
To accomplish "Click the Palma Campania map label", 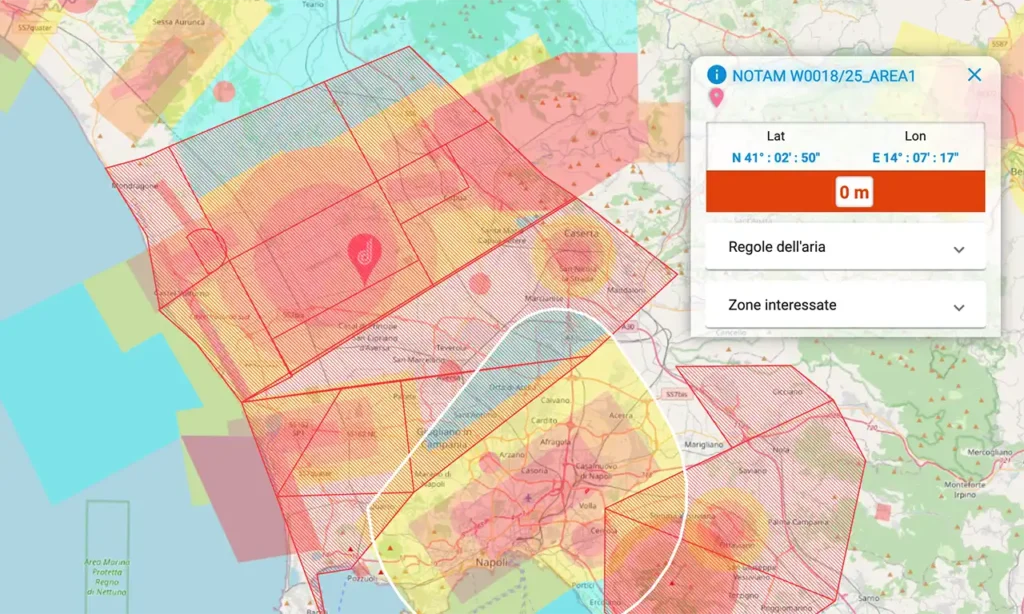I will [799, 522].
